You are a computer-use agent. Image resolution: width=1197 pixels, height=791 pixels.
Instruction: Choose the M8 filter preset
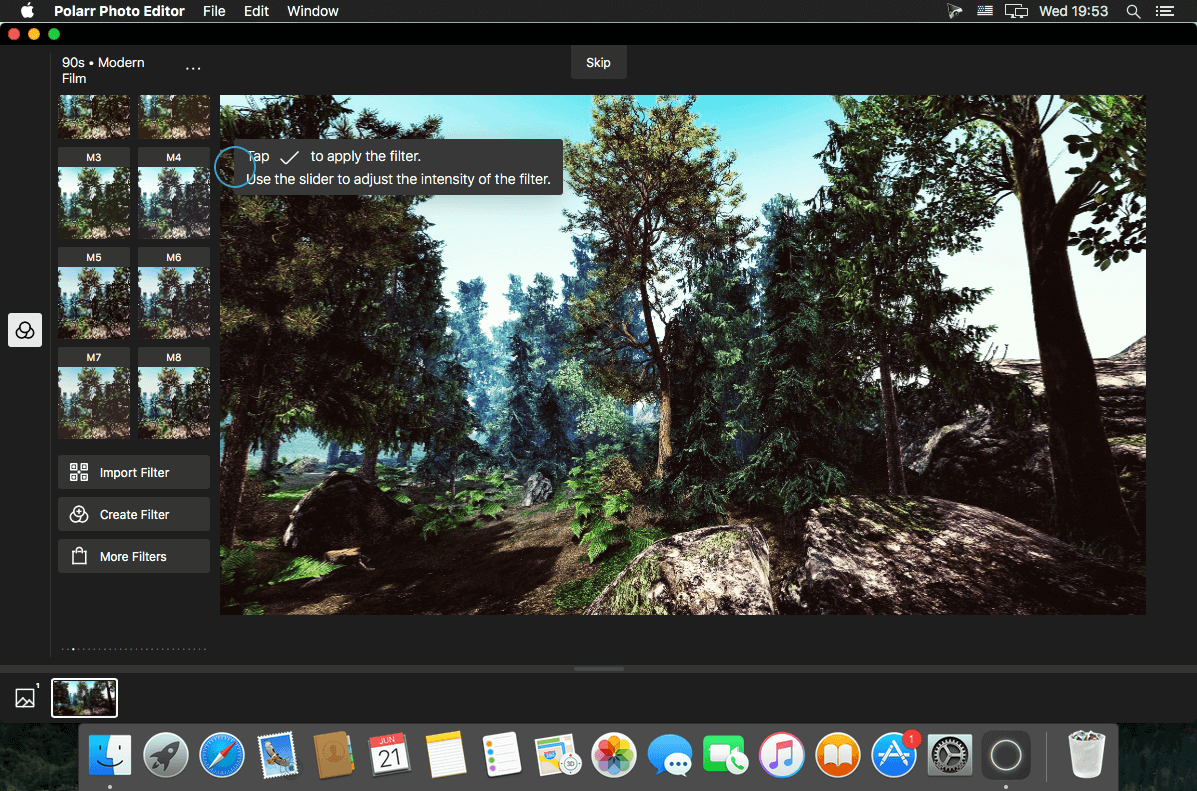tap(174, 394)
